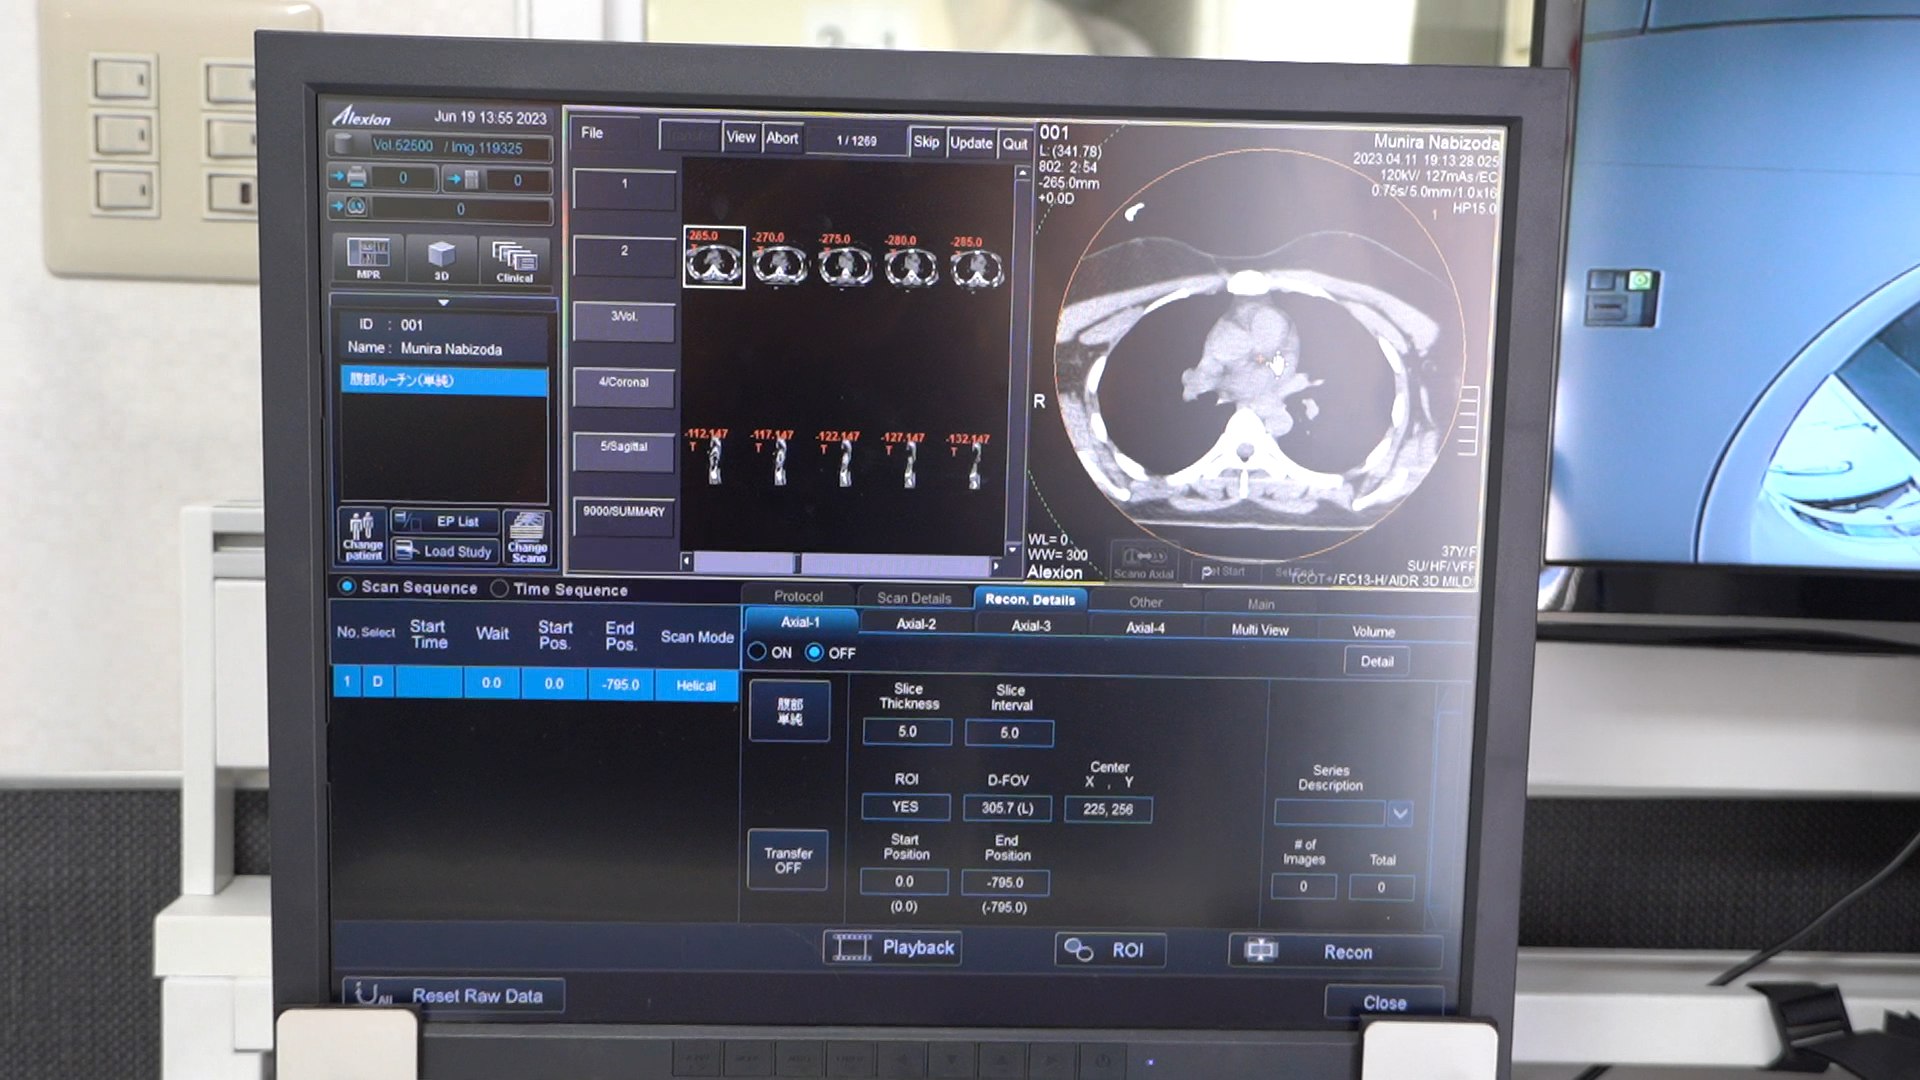Open the MPR view tool
This screenshot has height=1080, width=1920.
point(368,258)
